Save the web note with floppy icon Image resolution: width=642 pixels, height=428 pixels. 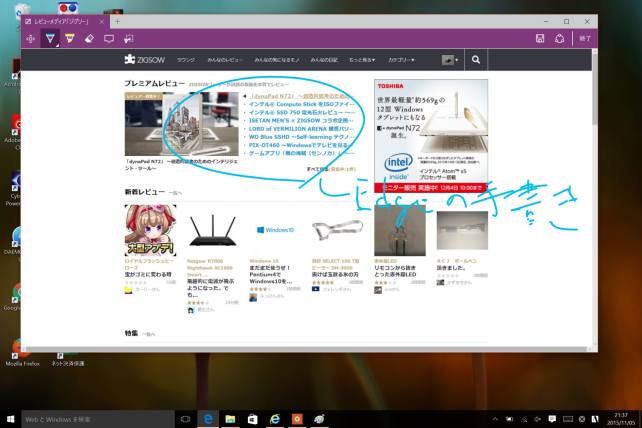540,38
